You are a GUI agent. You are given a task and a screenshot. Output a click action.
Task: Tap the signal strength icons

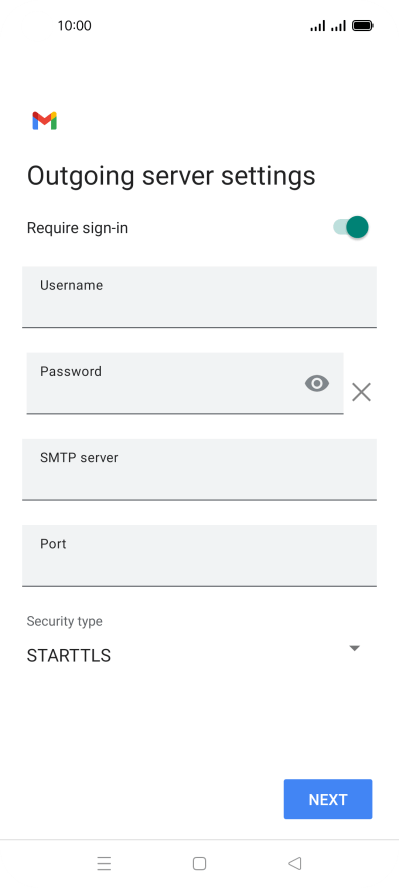coord(328,25)
